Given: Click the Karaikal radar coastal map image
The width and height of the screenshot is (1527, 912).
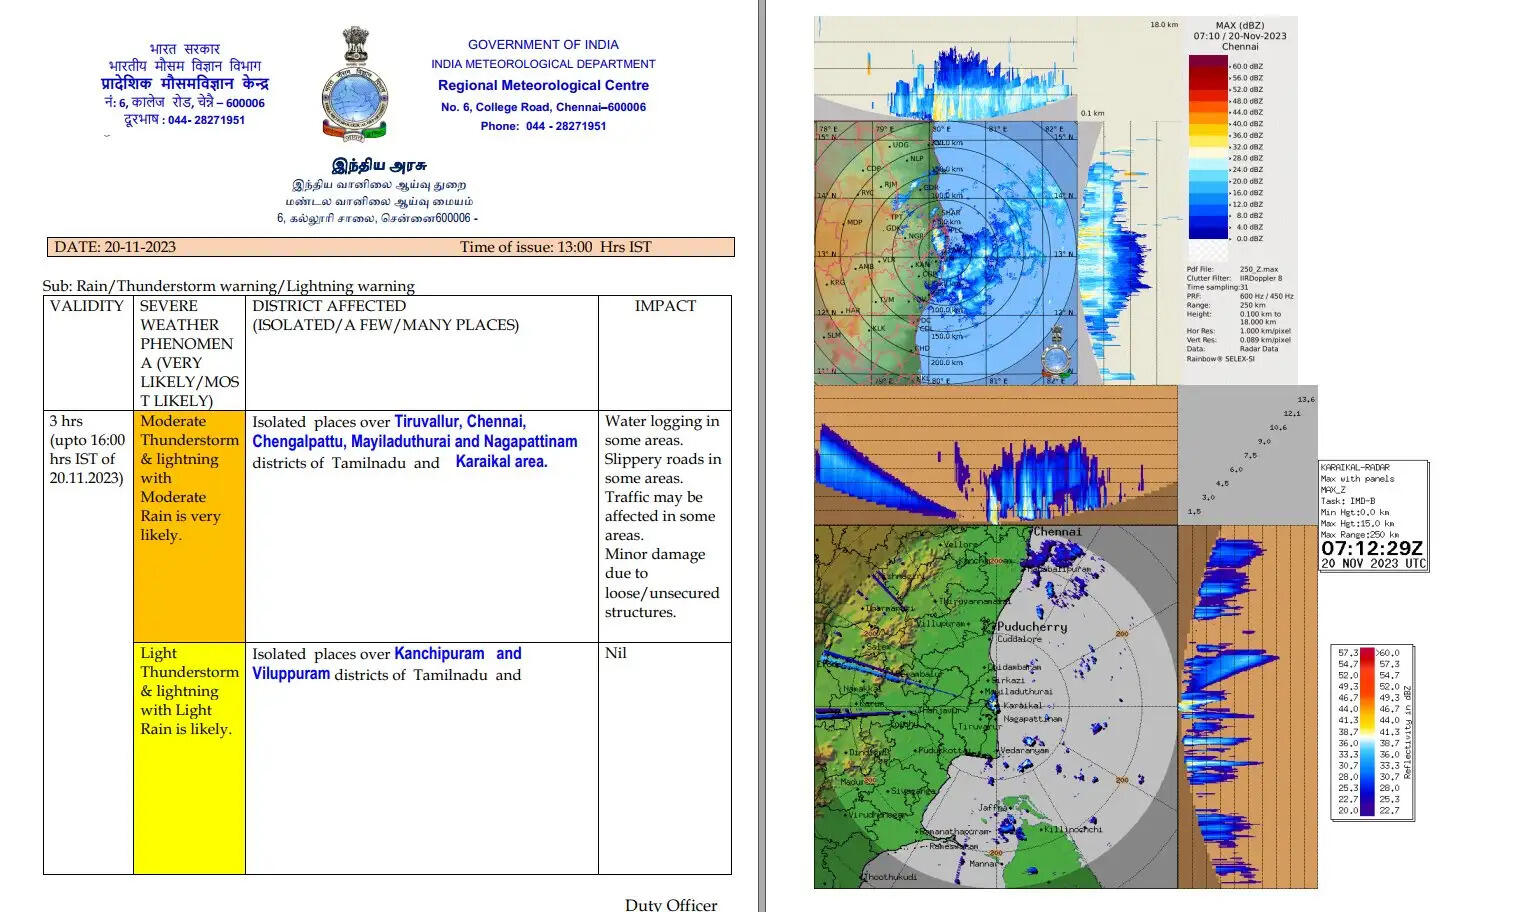Looking at the screenshot, I should (x=995, y=706).
